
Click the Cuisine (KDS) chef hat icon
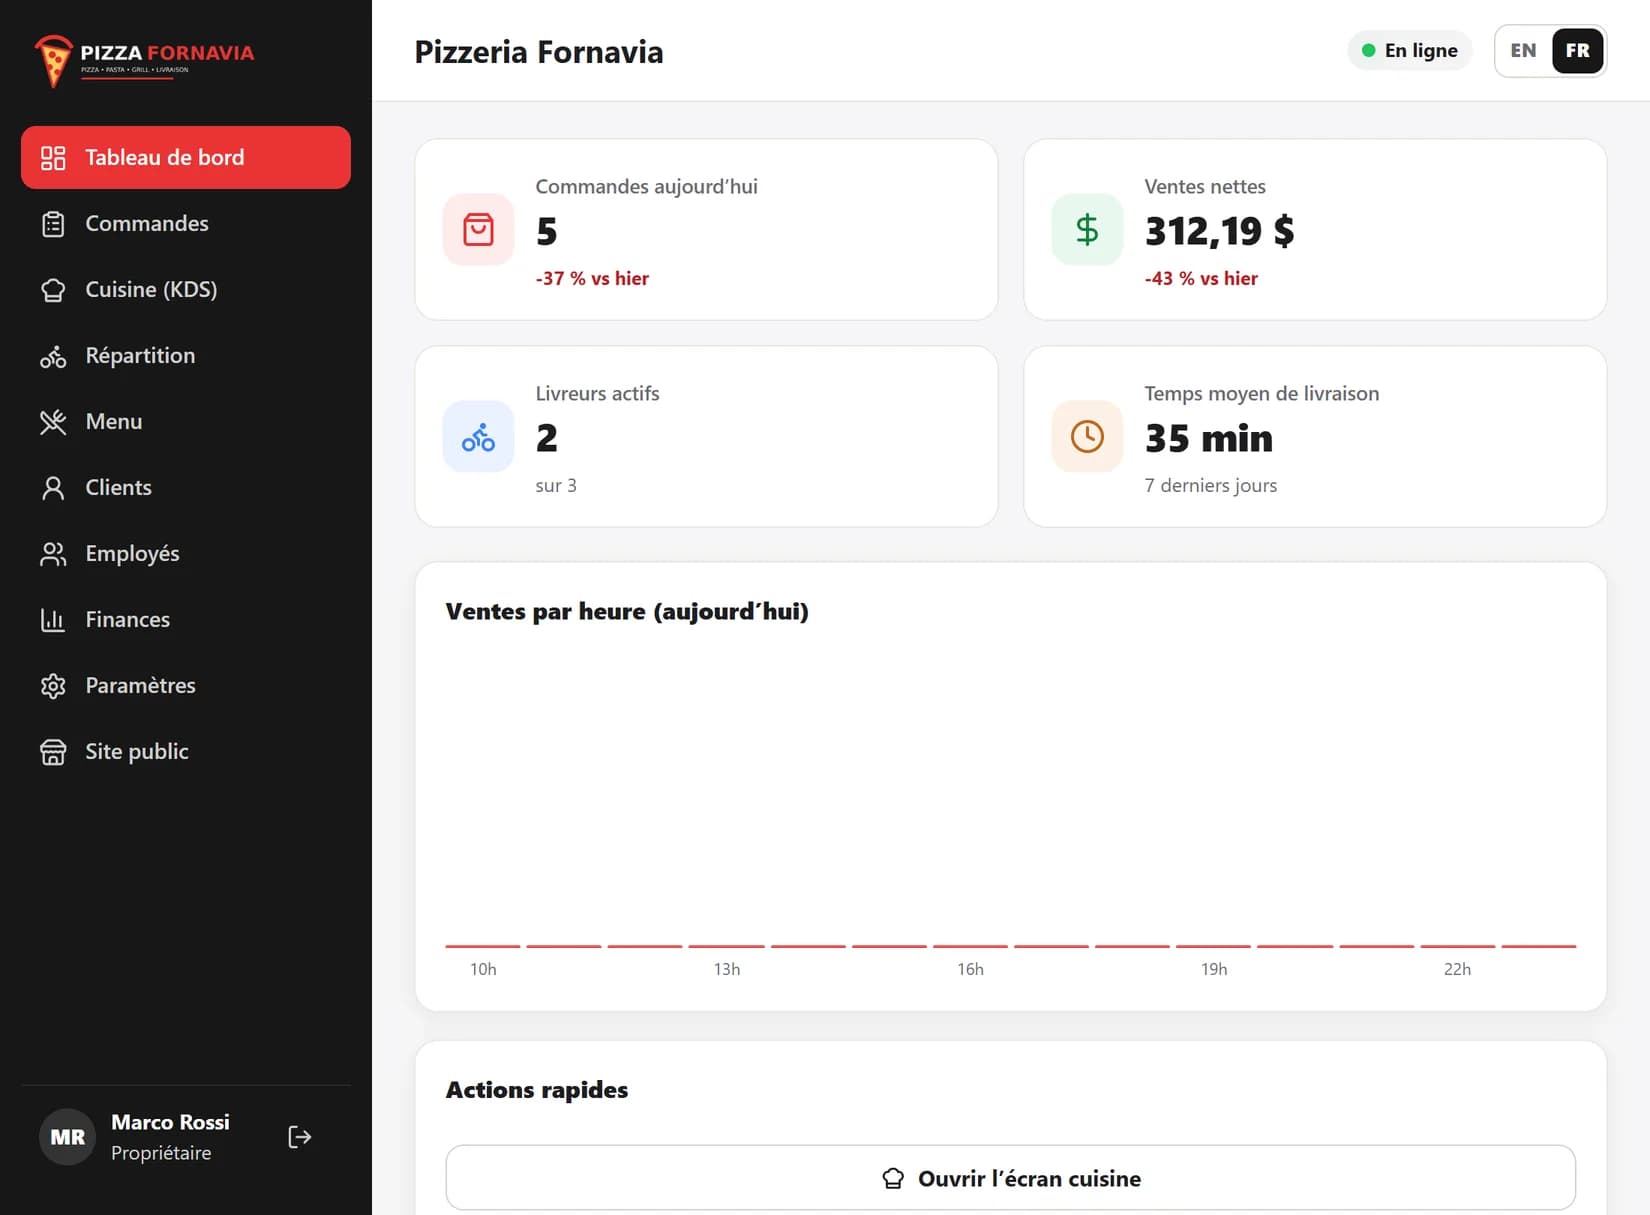pos(53,290)
